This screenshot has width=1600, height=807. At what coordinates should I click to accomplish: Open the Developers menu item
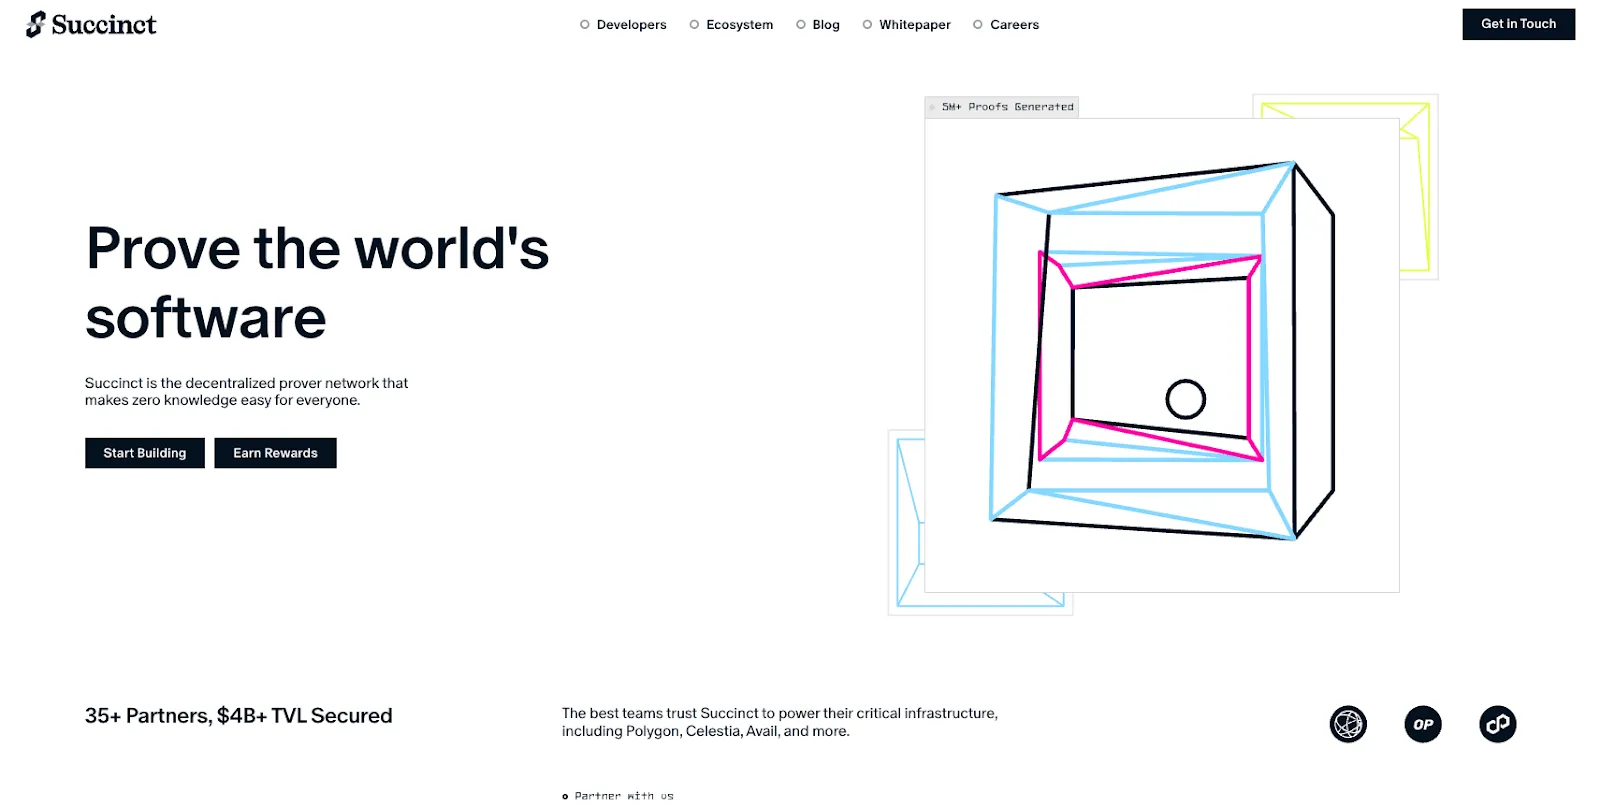tap(631, 25)
